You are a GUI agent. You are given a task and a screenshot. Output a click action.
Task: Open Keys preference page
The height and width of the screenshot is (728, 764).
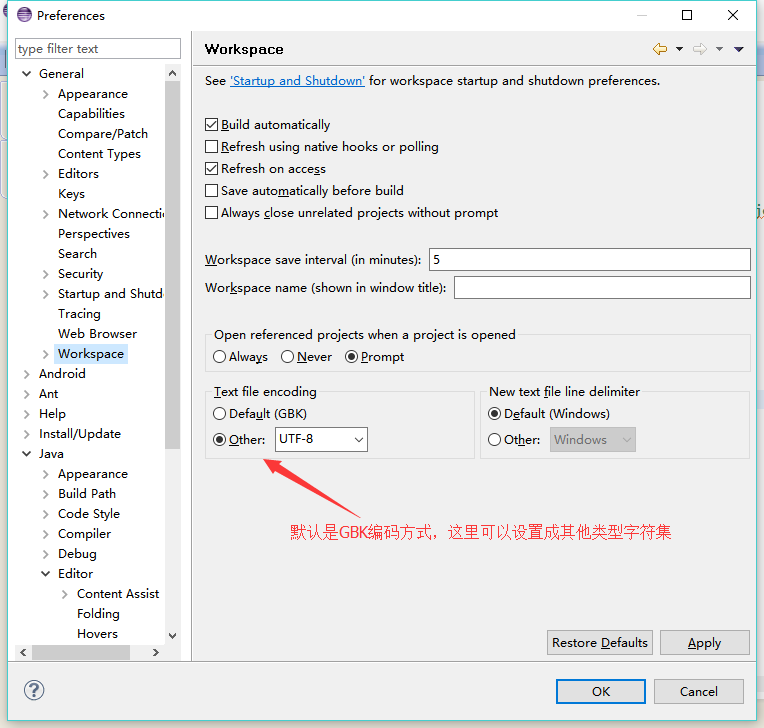(71, 193)
